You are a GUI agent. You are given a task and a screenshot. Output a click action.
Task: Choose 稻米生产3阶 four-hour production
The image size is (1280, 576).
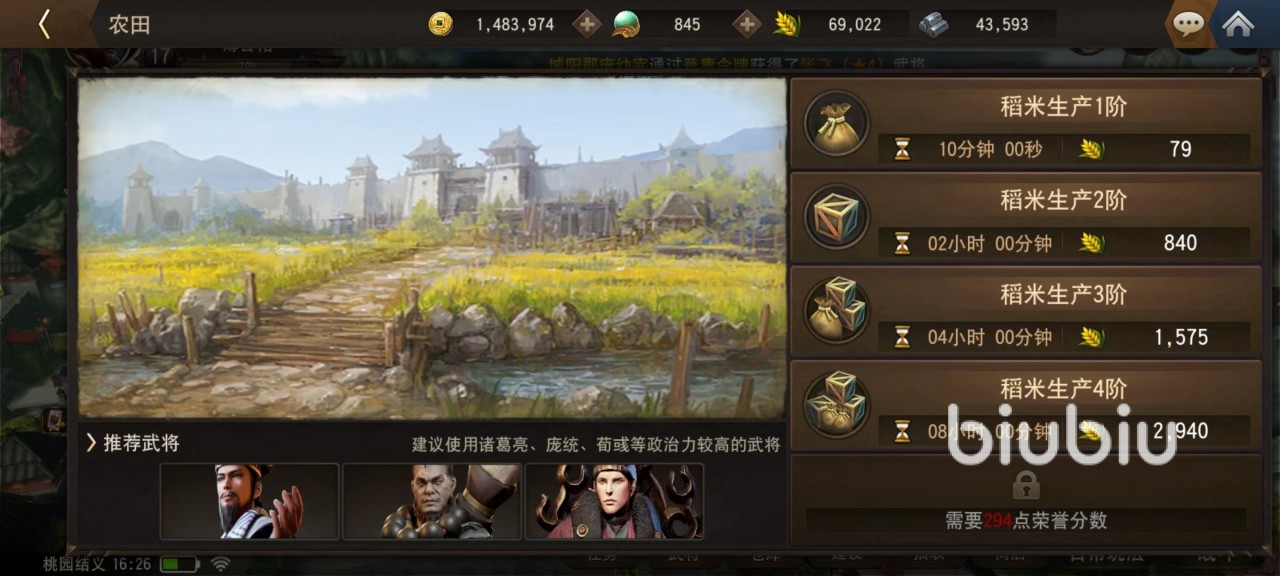[x=1025, y=311]
